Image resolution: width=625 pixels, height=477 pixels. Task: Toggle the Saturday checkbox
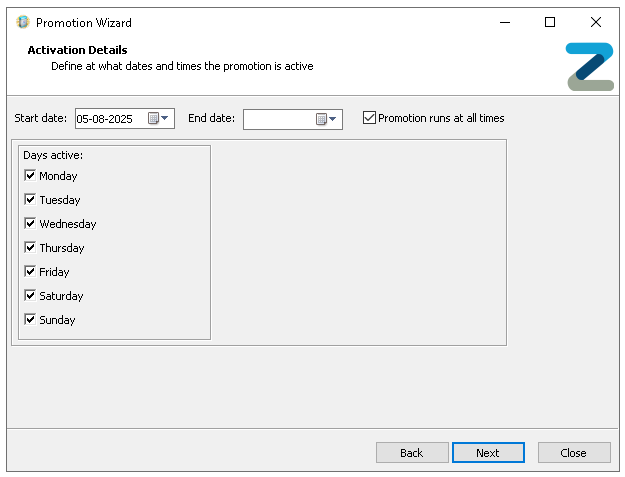[30, 296]
